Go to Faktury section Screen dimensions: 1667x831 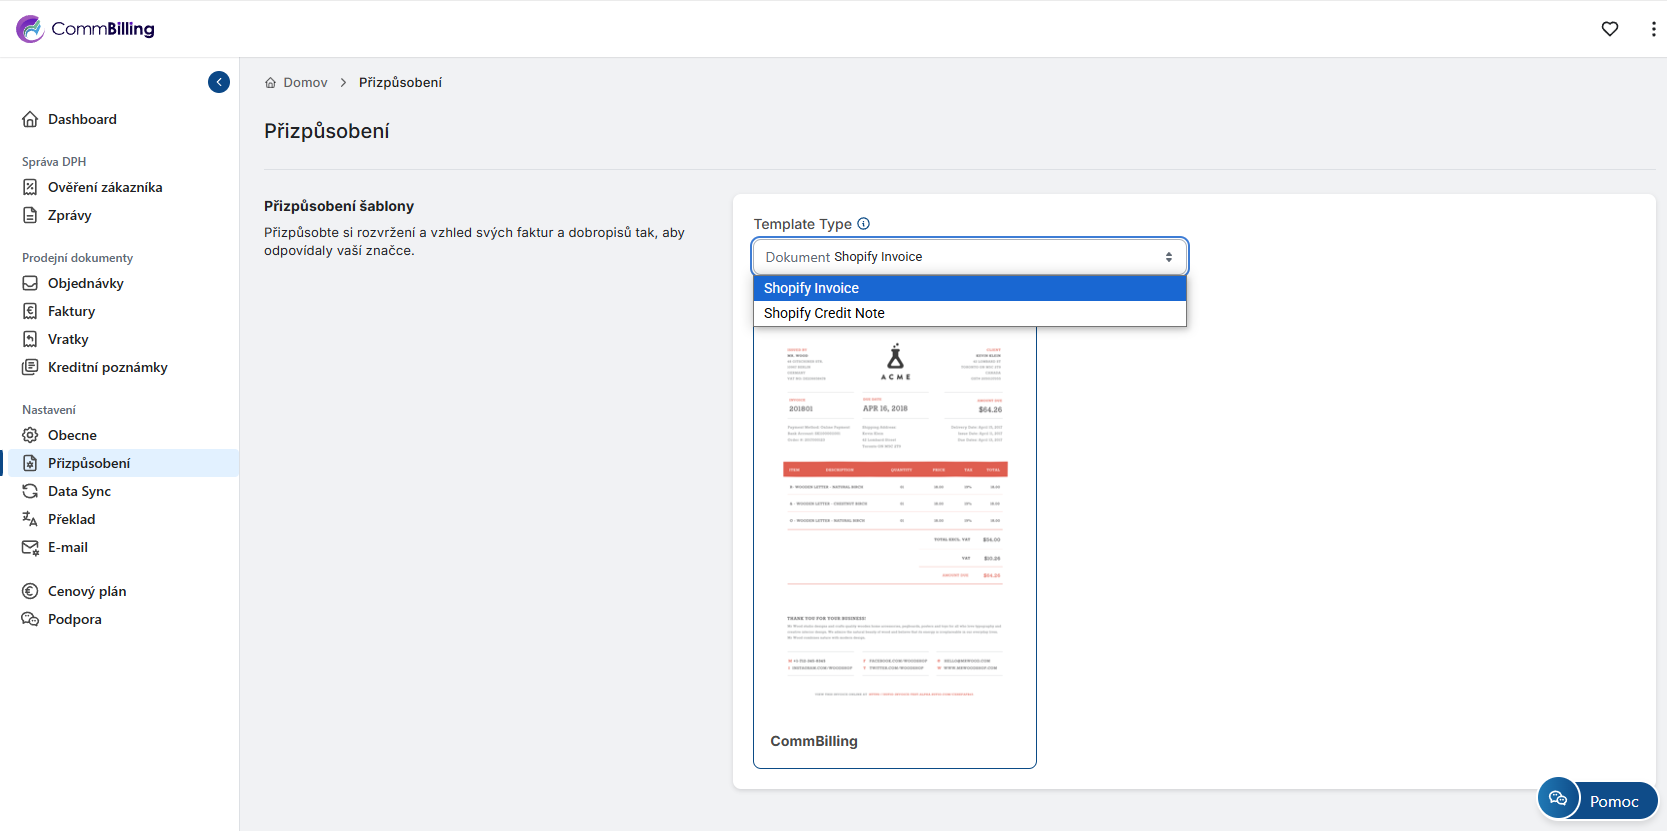click(x=71, y=311)
